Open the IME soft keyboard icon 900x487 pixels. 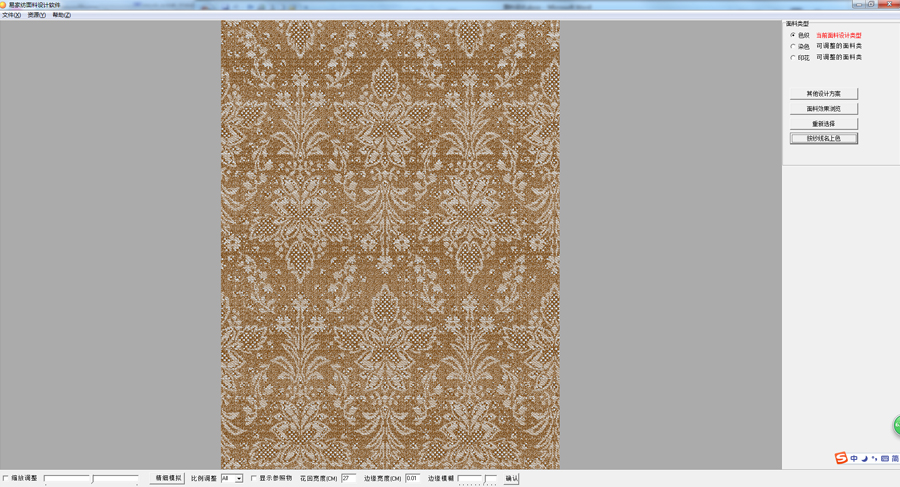pyautogui.click(x=885, y=458)
